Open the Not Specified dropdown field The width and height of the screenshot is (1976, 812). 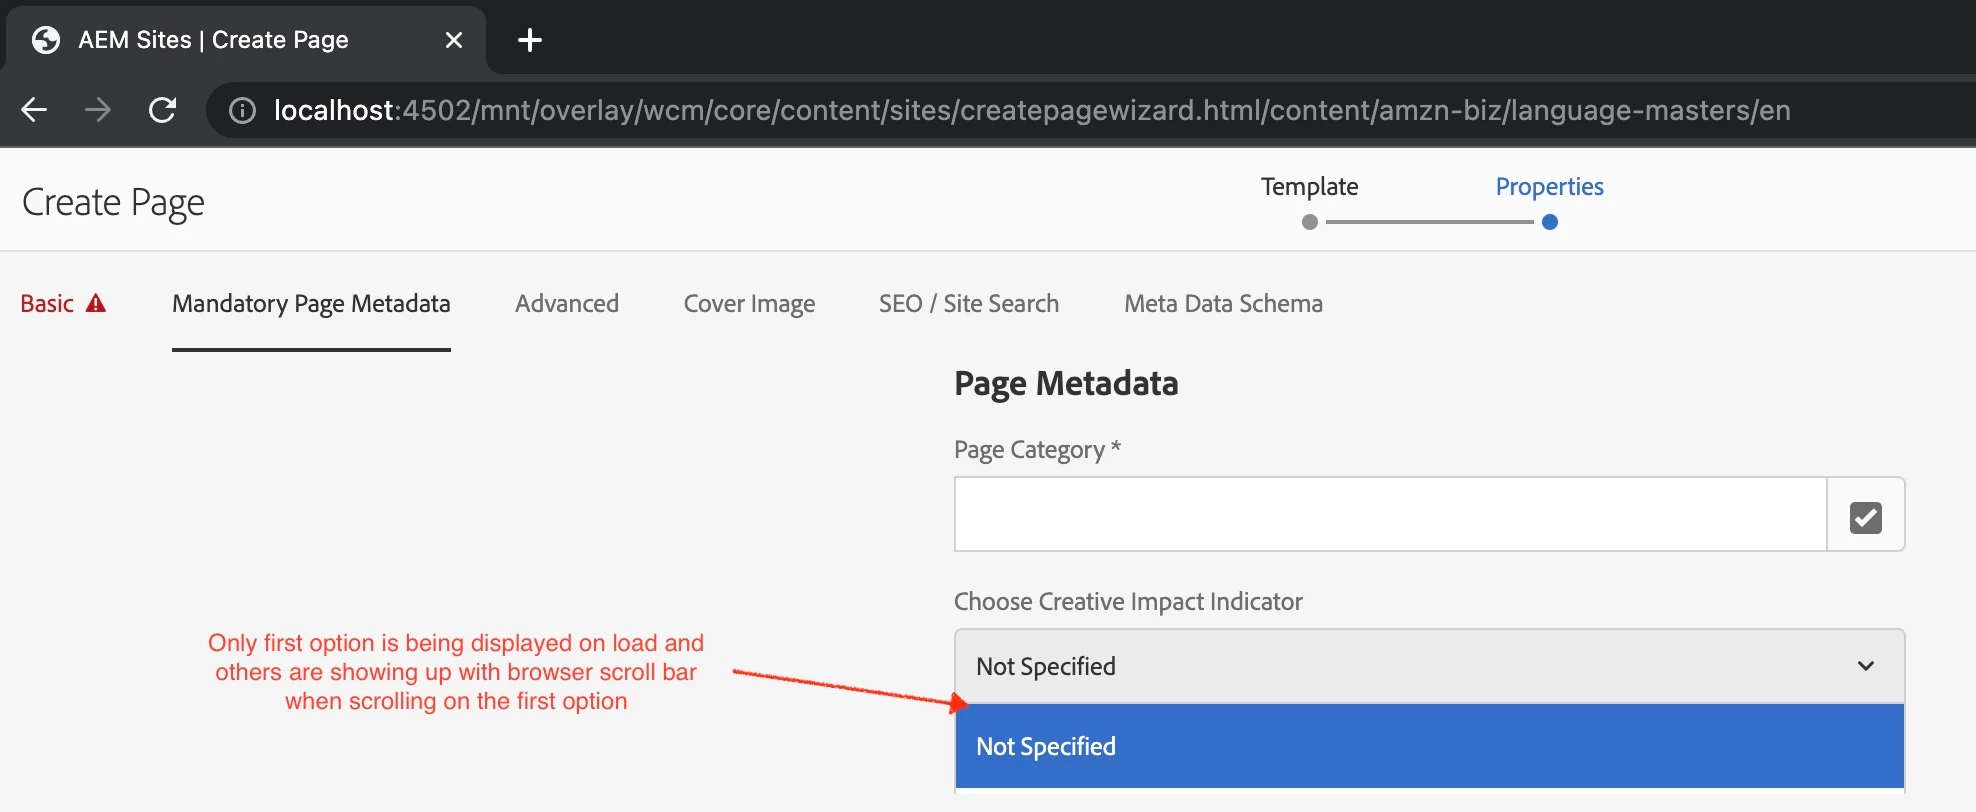[1400, 666]
